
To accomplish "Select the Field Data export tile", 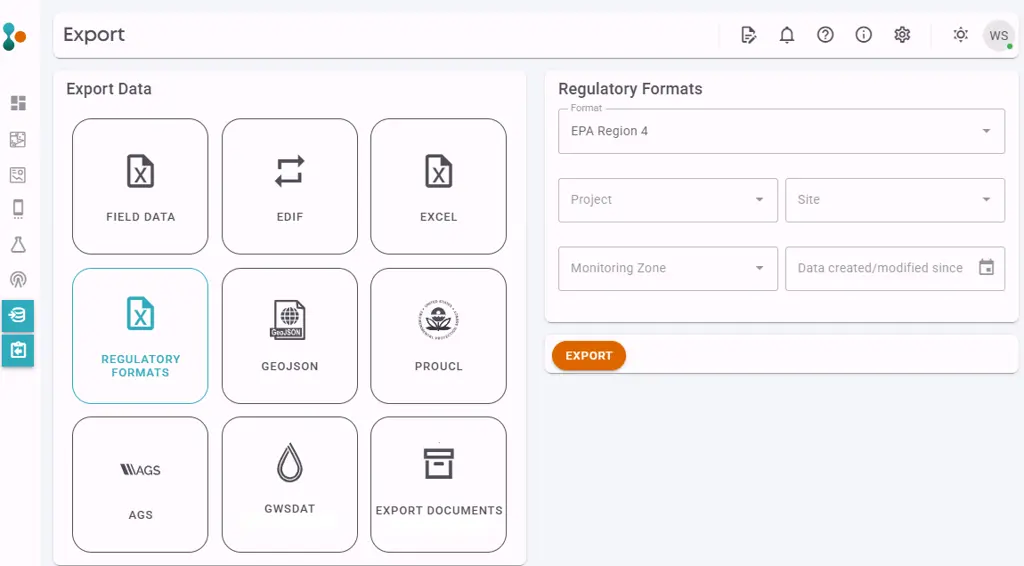I will [140, 187].
